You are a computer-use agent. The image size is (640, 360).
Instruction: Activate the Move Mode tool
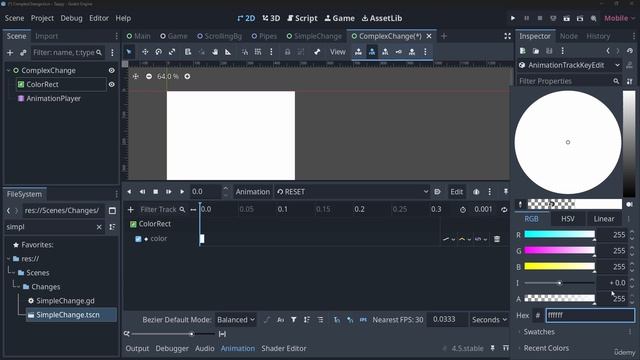pos(145,52)
